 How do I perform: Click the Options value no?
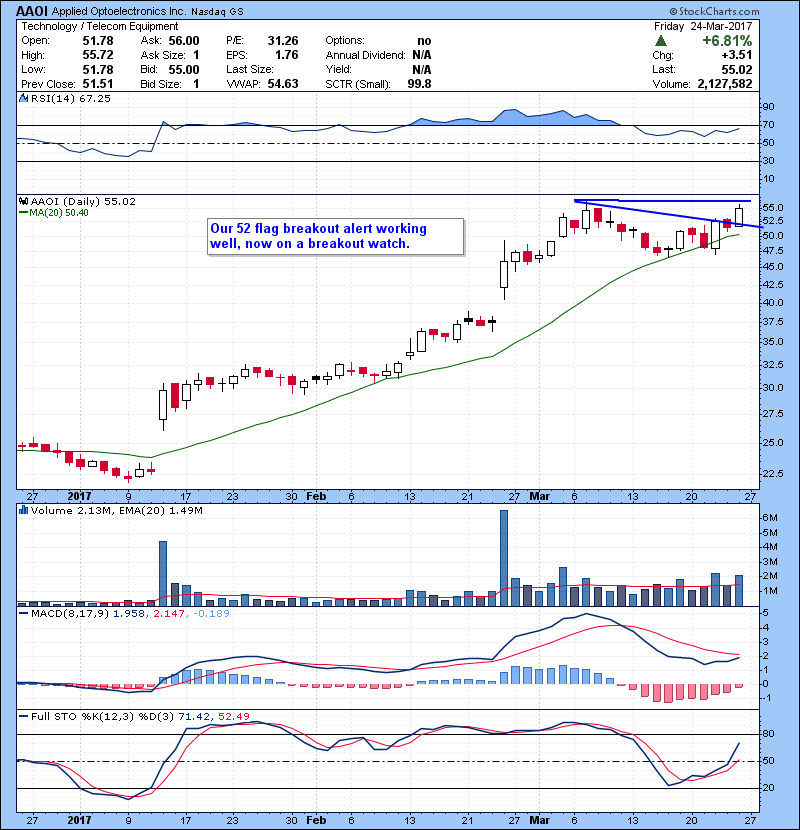click(424, 41)
